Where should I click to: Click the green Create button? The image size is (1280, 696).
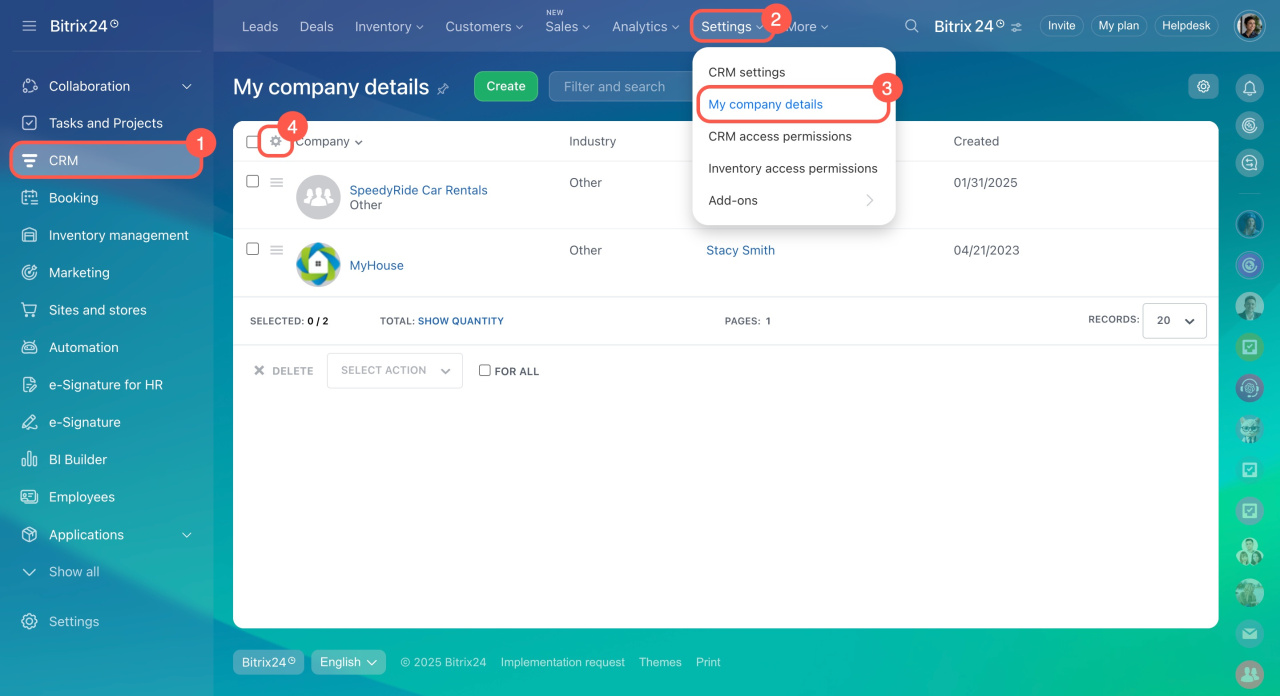[x=506, y=86]
